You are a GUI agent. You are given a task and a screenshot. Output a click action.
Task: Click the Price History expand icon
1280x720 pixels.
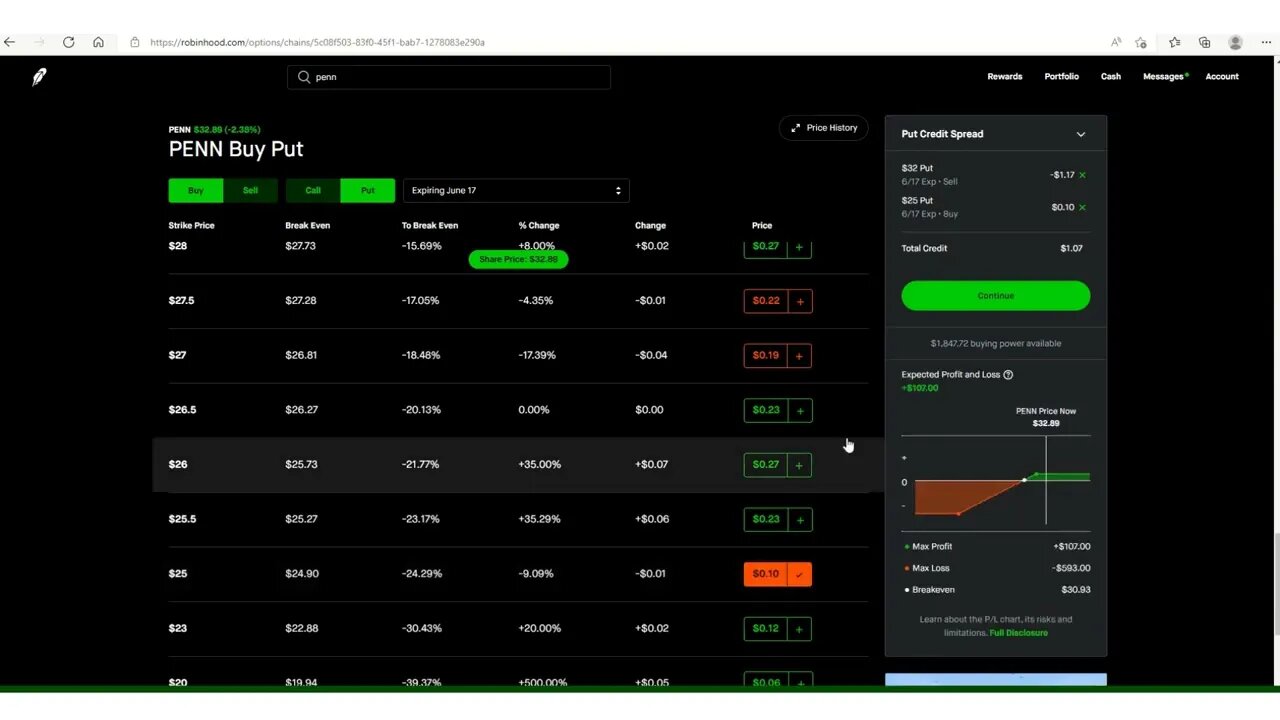(x=796, y=128)
